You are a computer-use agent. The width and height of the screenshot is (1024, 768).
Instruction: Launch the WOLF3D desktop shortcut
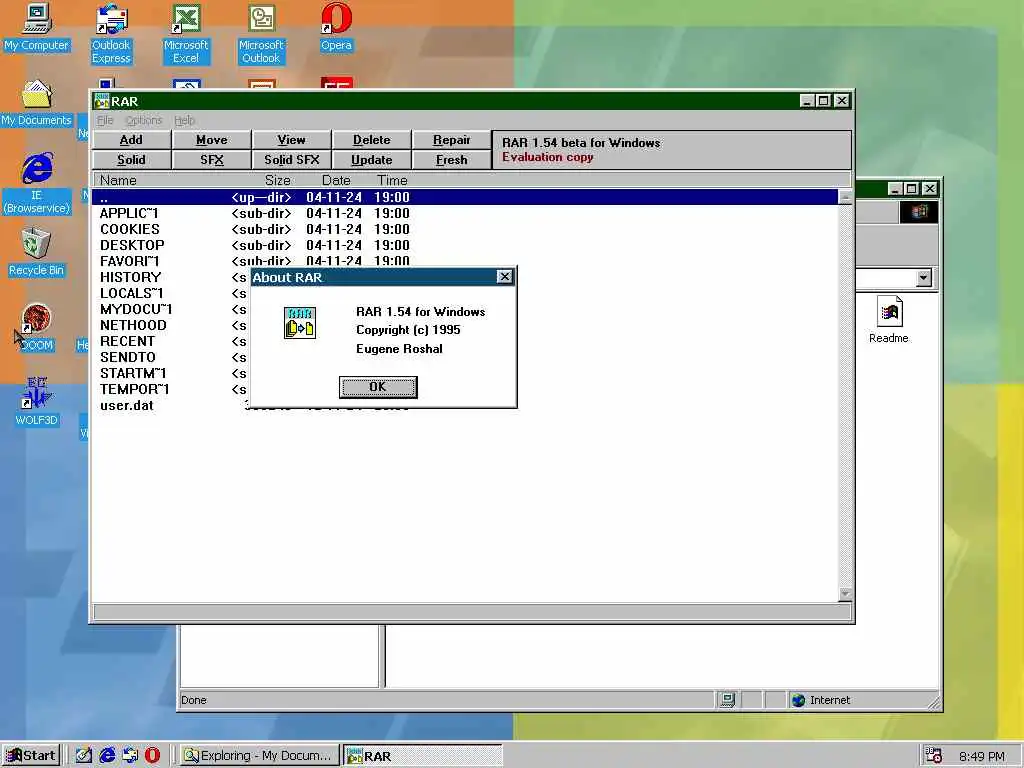point(37,402)
